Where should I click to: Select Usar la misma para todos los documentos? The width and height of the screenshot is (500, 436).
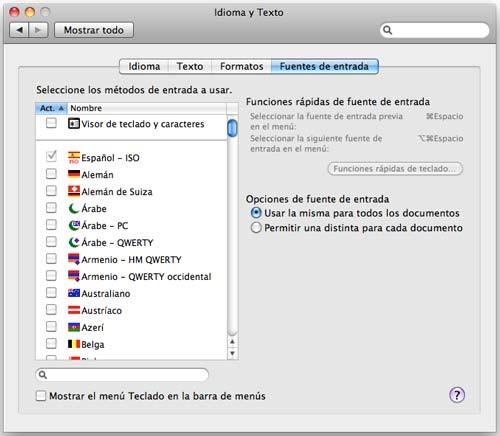tap(256, 213)
